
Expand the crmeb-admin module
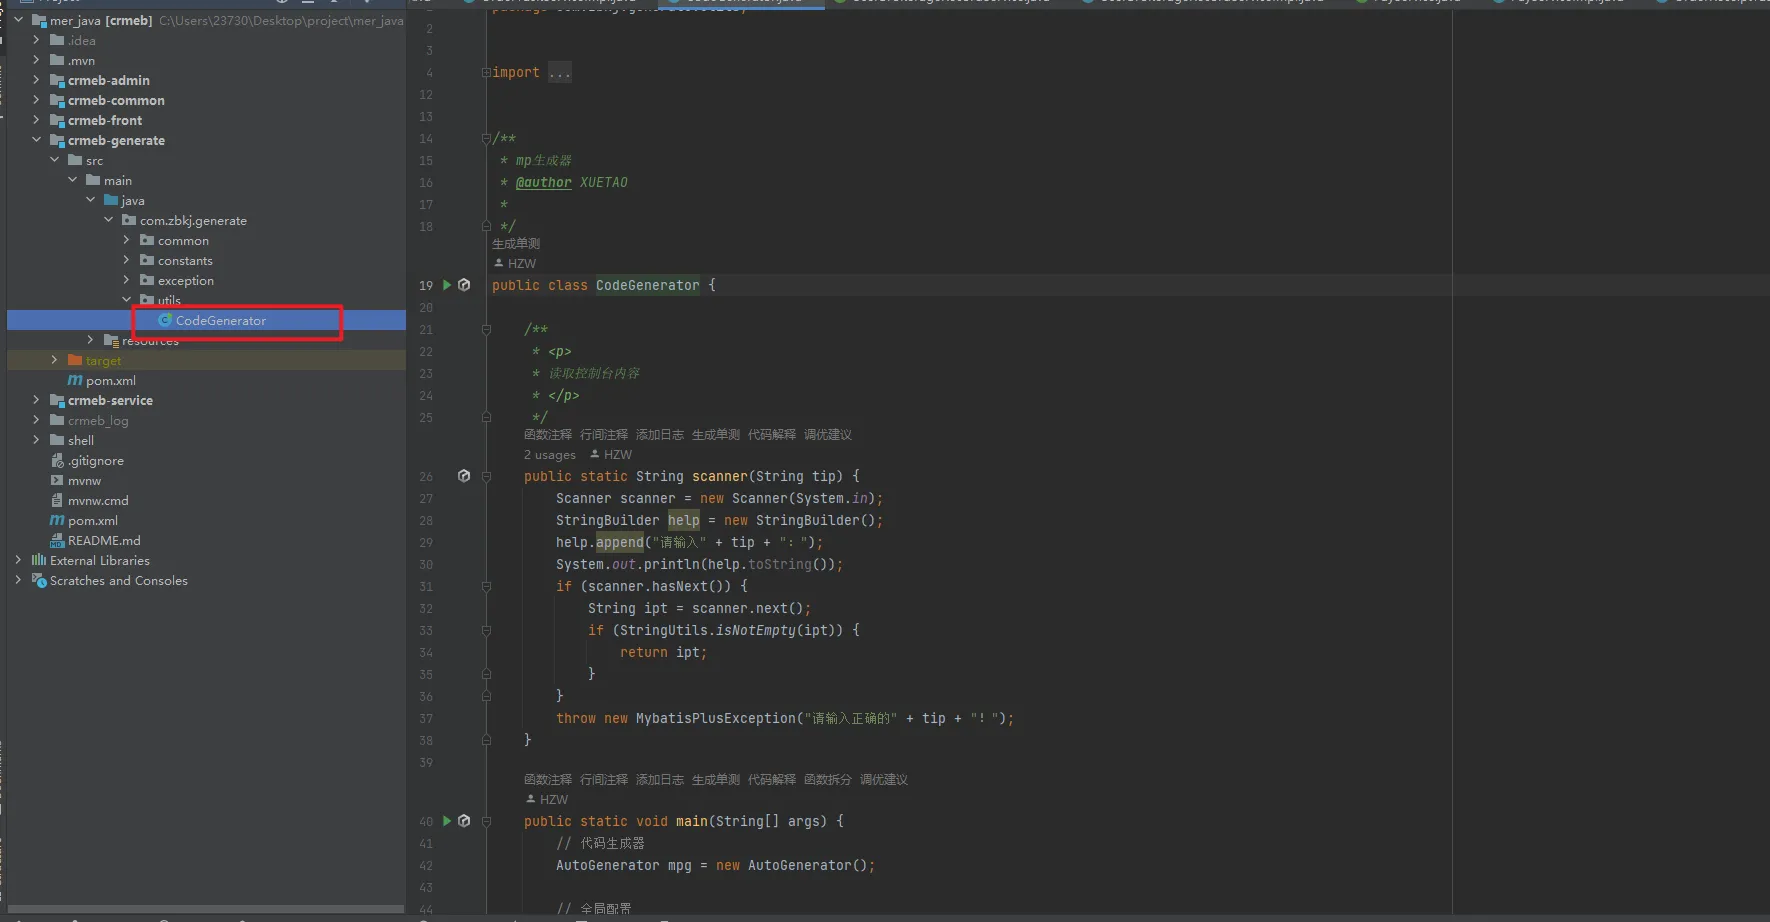[x=36, y=80]
